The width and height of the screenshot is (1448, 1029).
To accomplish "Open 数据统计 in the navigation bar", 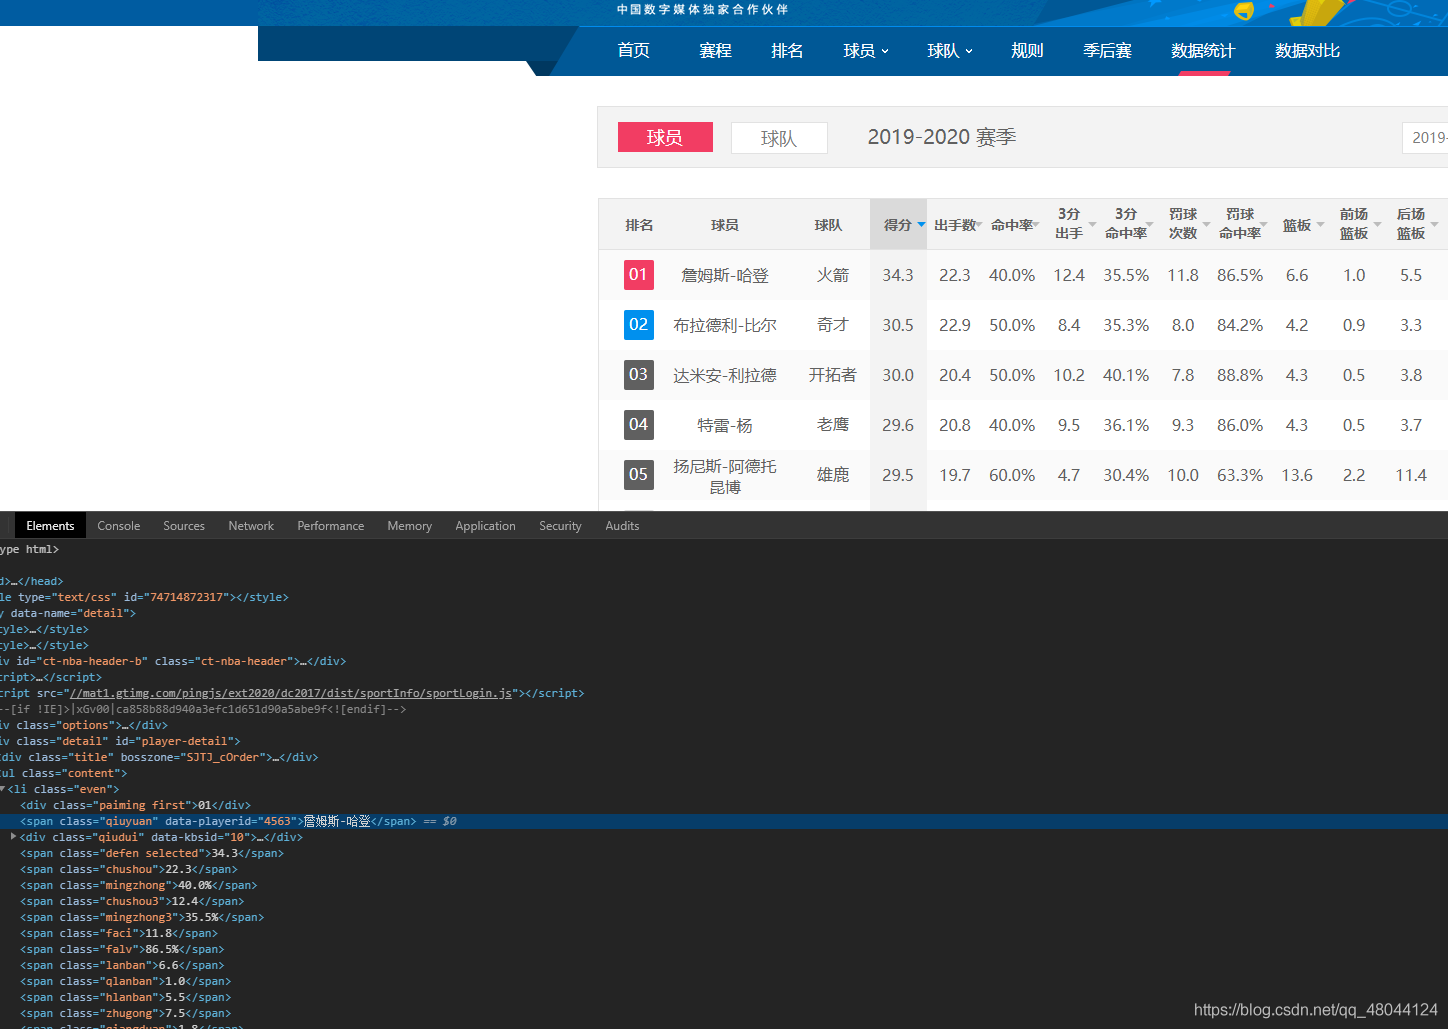I will [x=1204, y=51].
